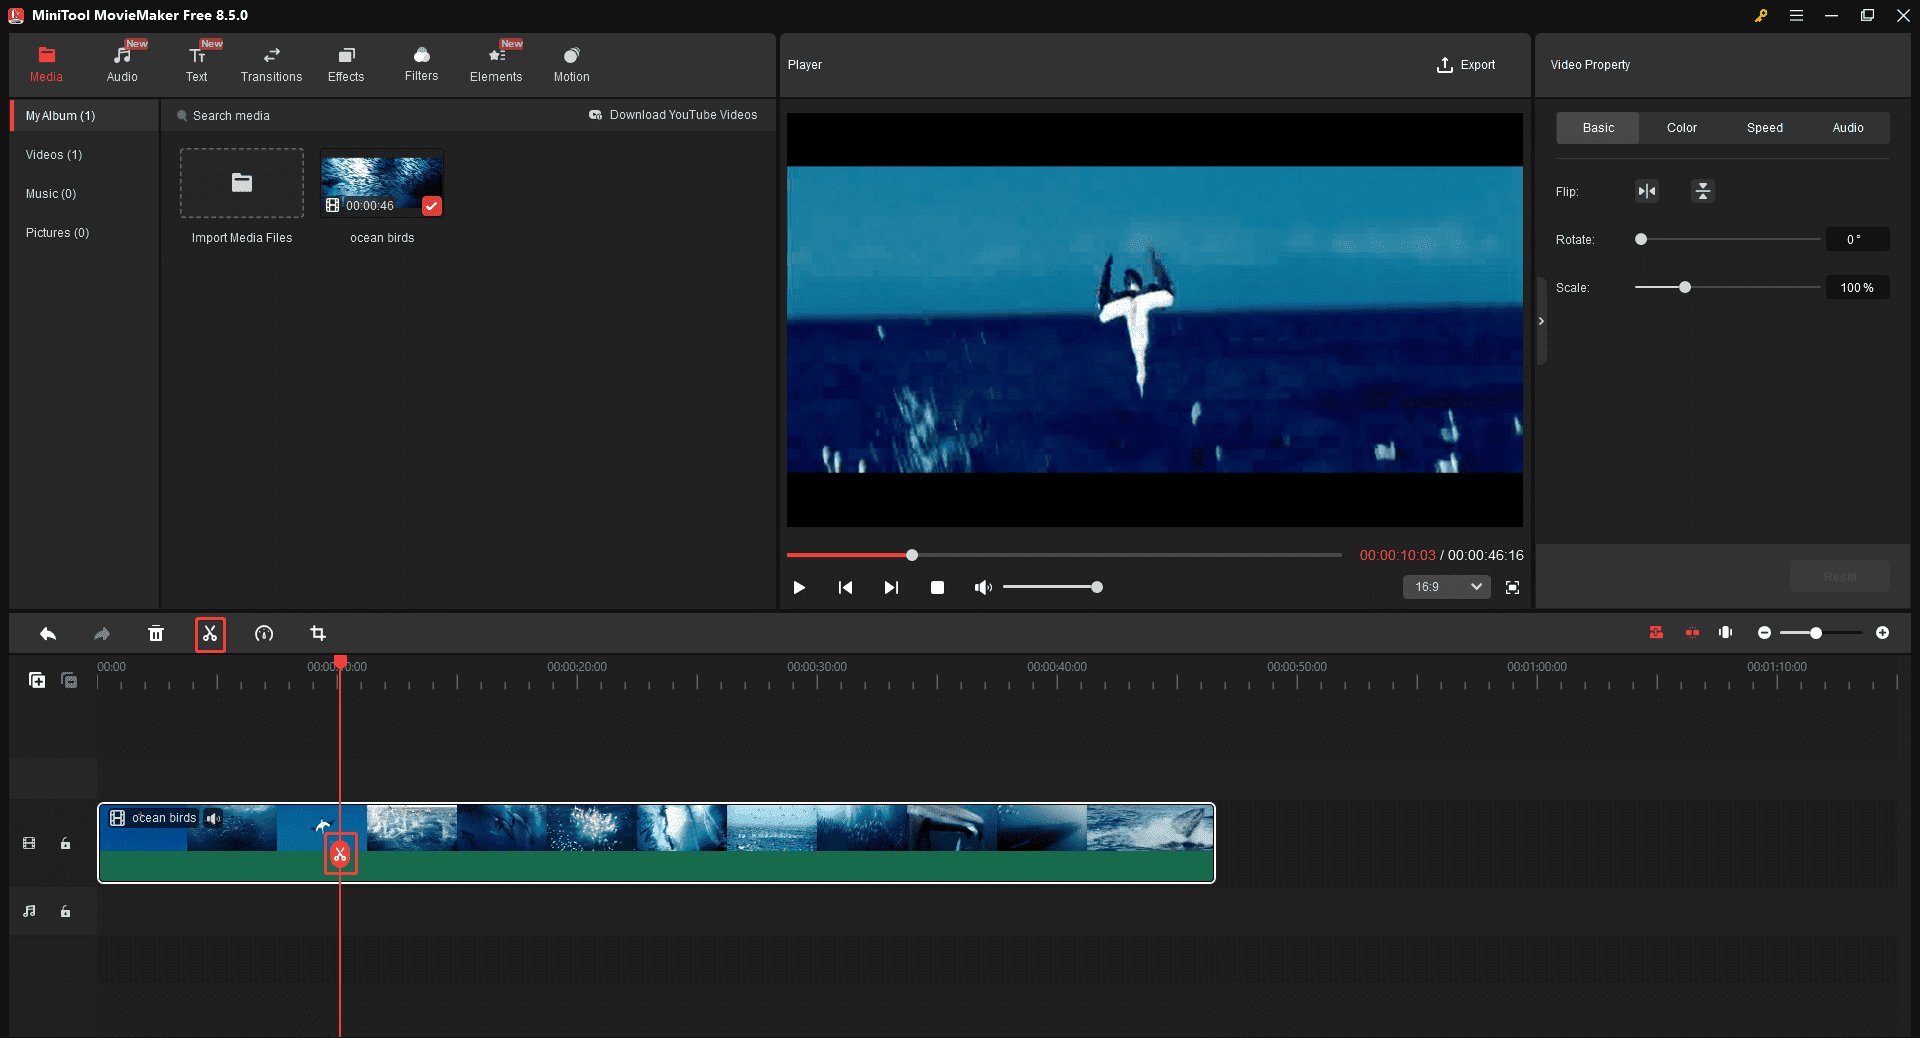Image resolution: width=1920 pixels, height=1038 pixels.
Task: Select the Crop tool on the timeline
Action: pos(318,634)
